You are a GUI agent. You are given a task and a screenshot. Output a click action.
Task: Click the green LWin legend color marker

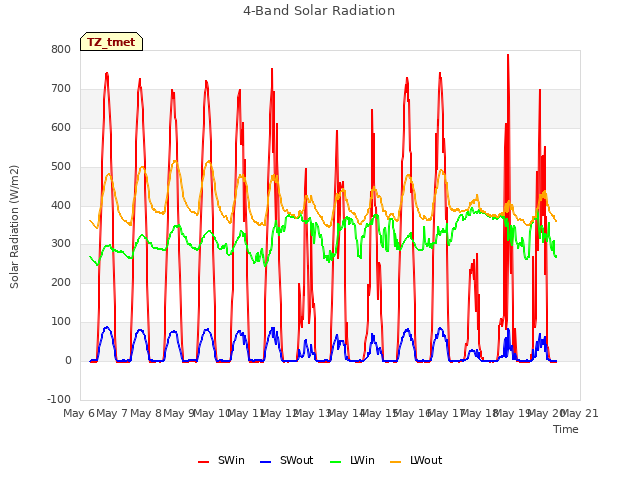pyautogui.click(x=335, y=462)
